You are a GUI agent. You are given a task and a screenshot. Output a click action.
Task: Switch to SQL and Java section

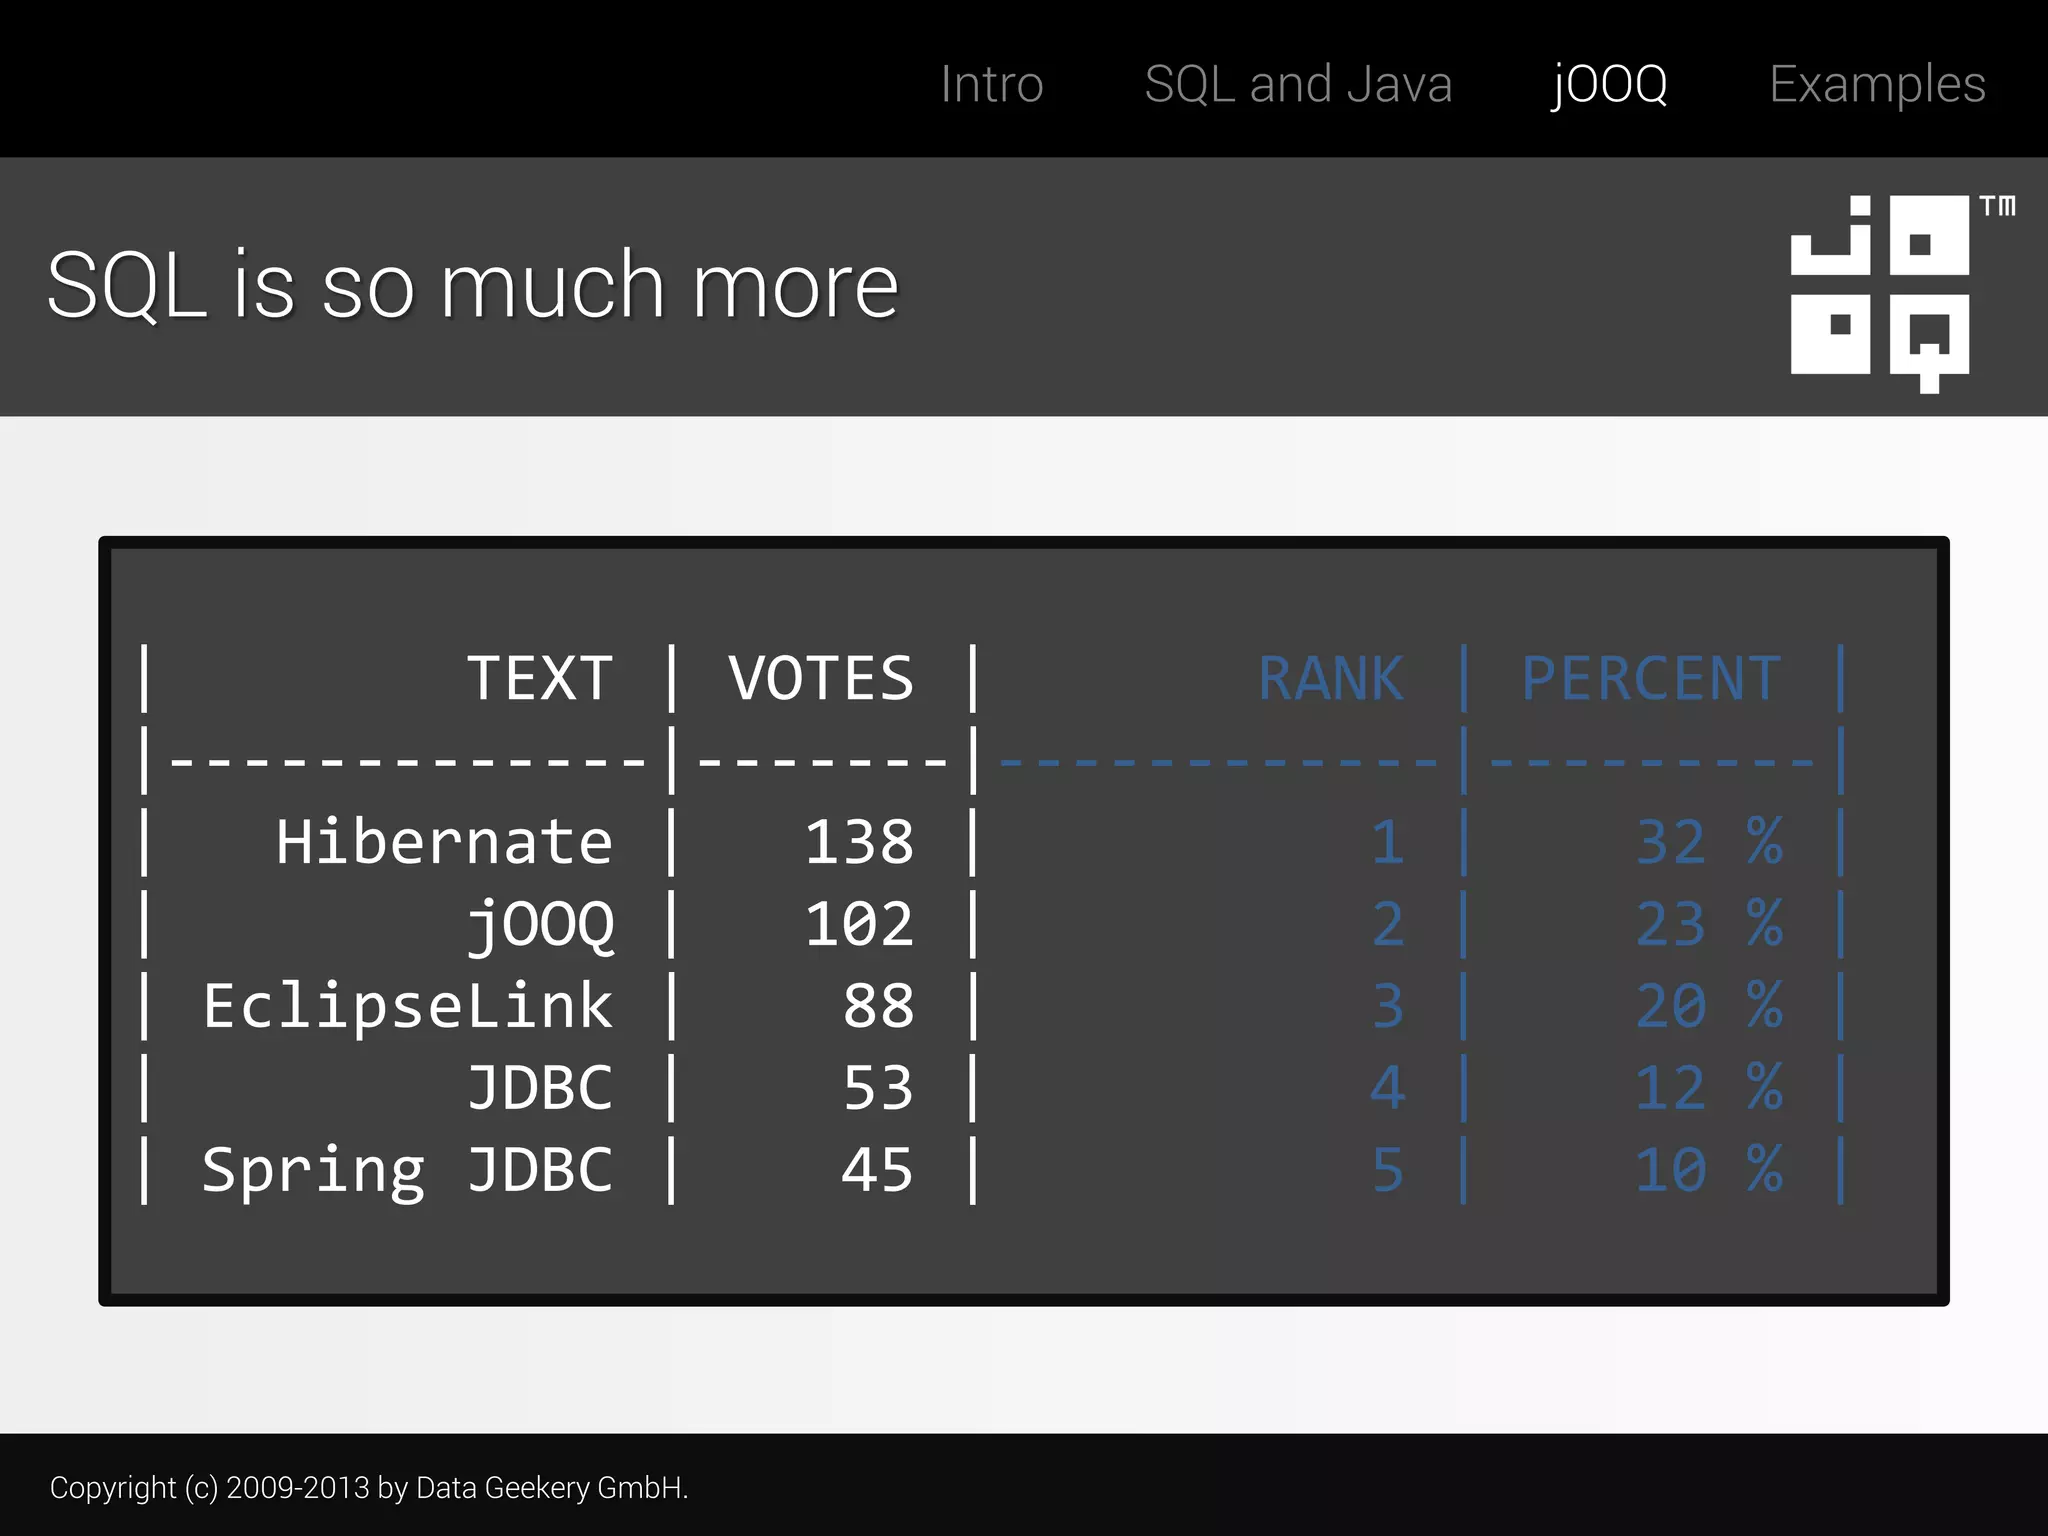(x=1298, y=84)
